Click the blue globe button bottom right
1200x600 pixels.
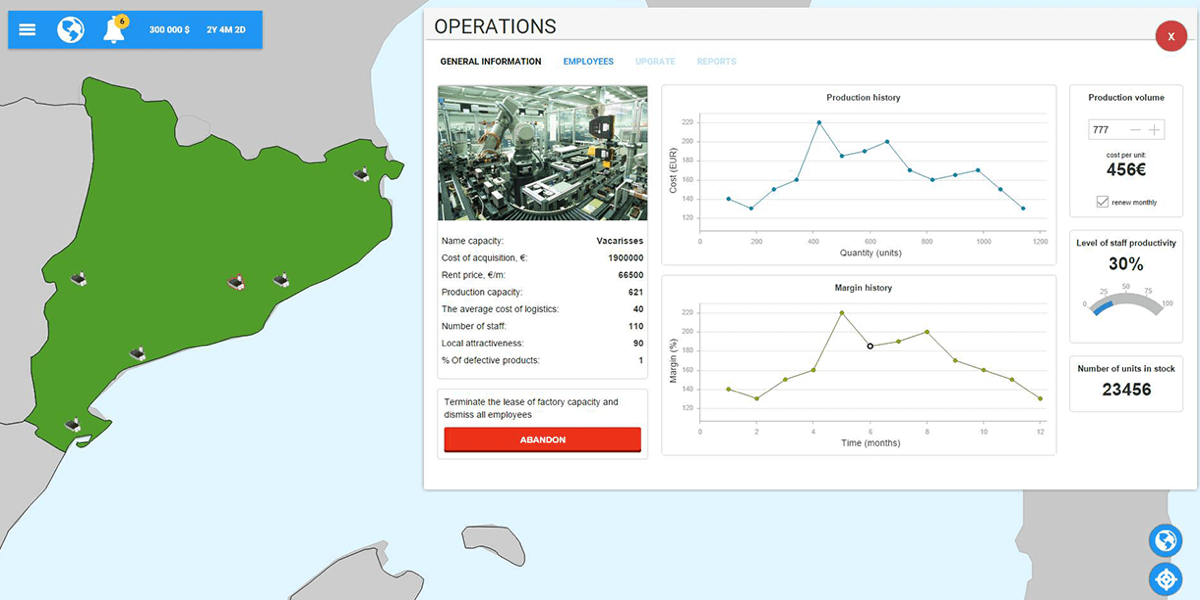click(1165, 541)
